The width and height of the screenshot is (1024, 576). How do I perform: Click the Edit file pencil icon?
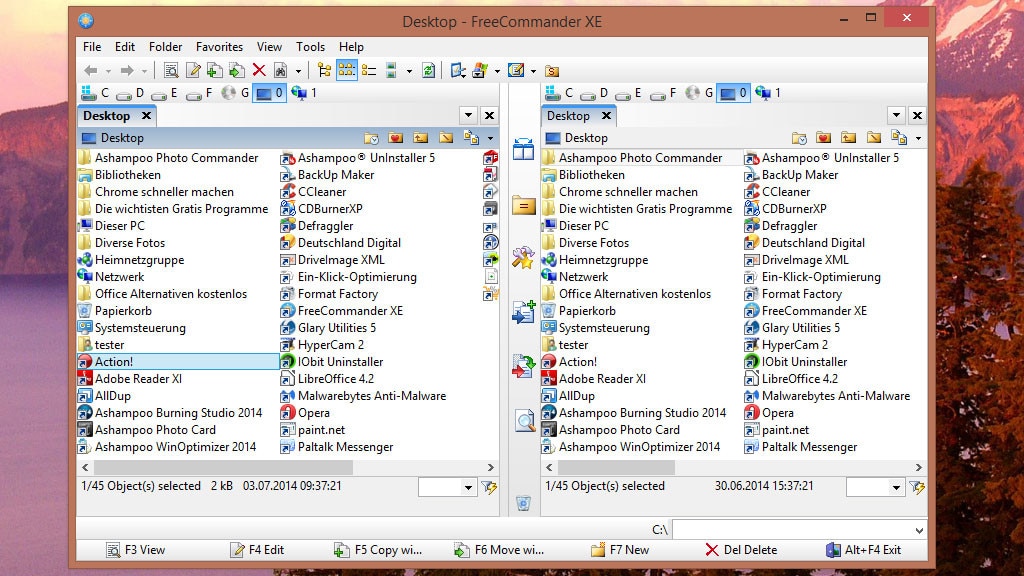[x=193, y=71]
